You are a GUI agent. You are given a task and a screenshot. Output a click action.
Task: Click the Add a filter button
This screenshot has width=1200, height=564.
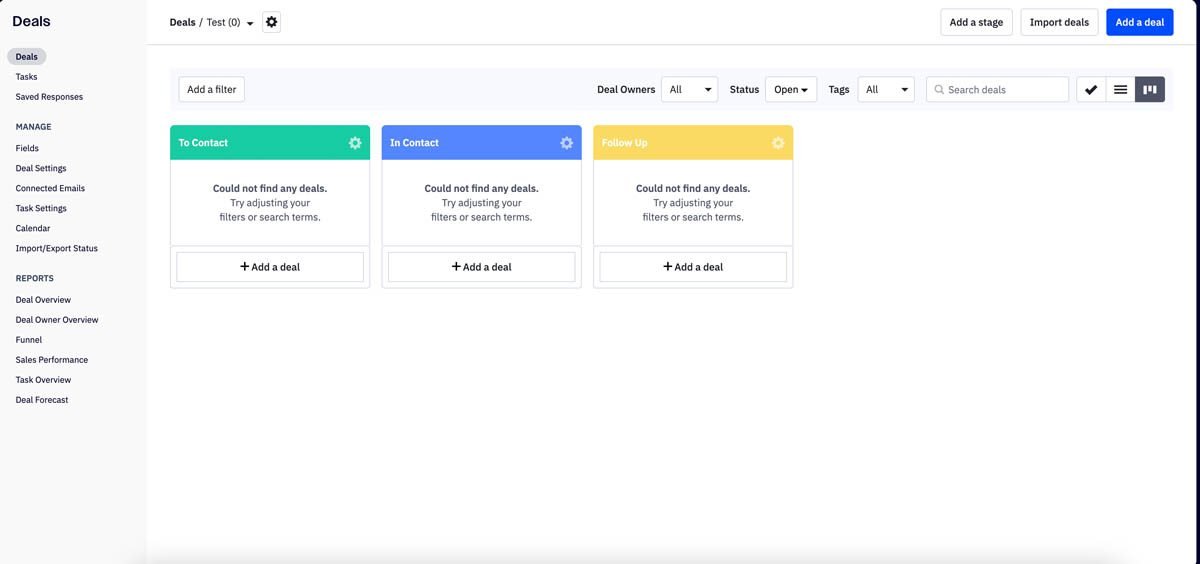point(211,90)
